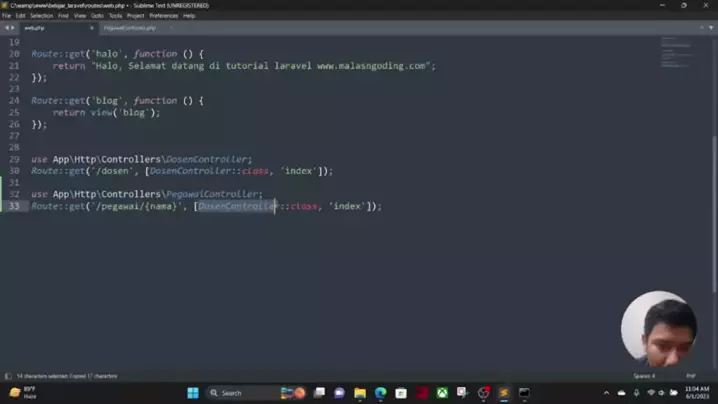Close the web.php tab

92,28
